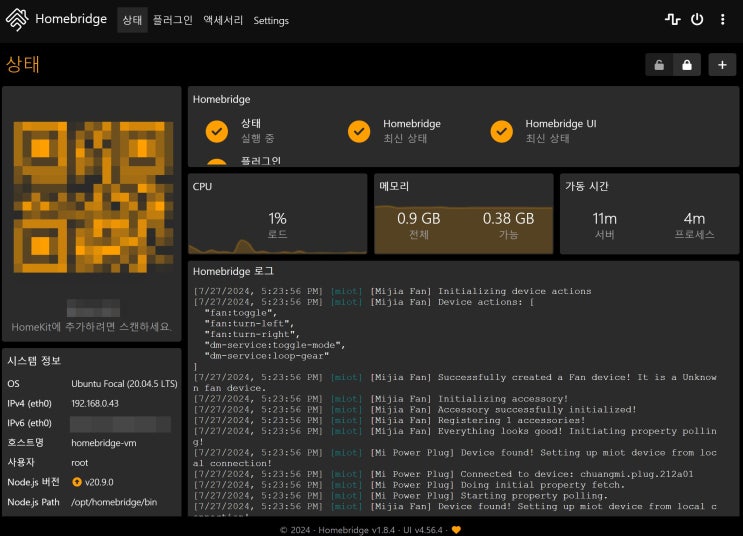The width and height of the screenshot is (743, 536).
Task: Open the UI v4.56.4 footer link
Action: point(423,530)
